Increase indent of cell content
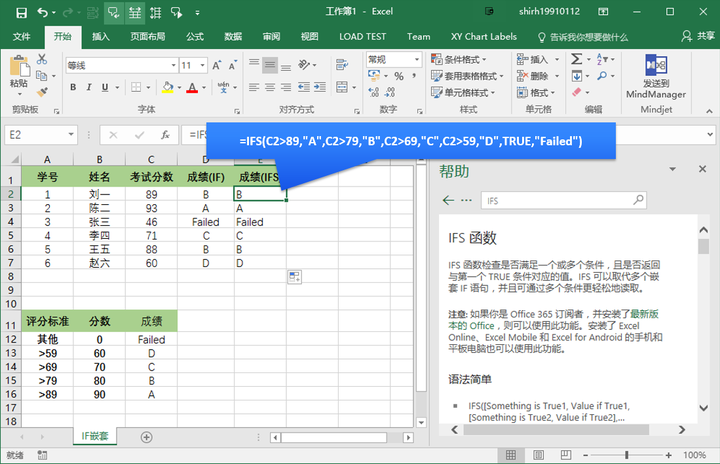 pos(320,87)
